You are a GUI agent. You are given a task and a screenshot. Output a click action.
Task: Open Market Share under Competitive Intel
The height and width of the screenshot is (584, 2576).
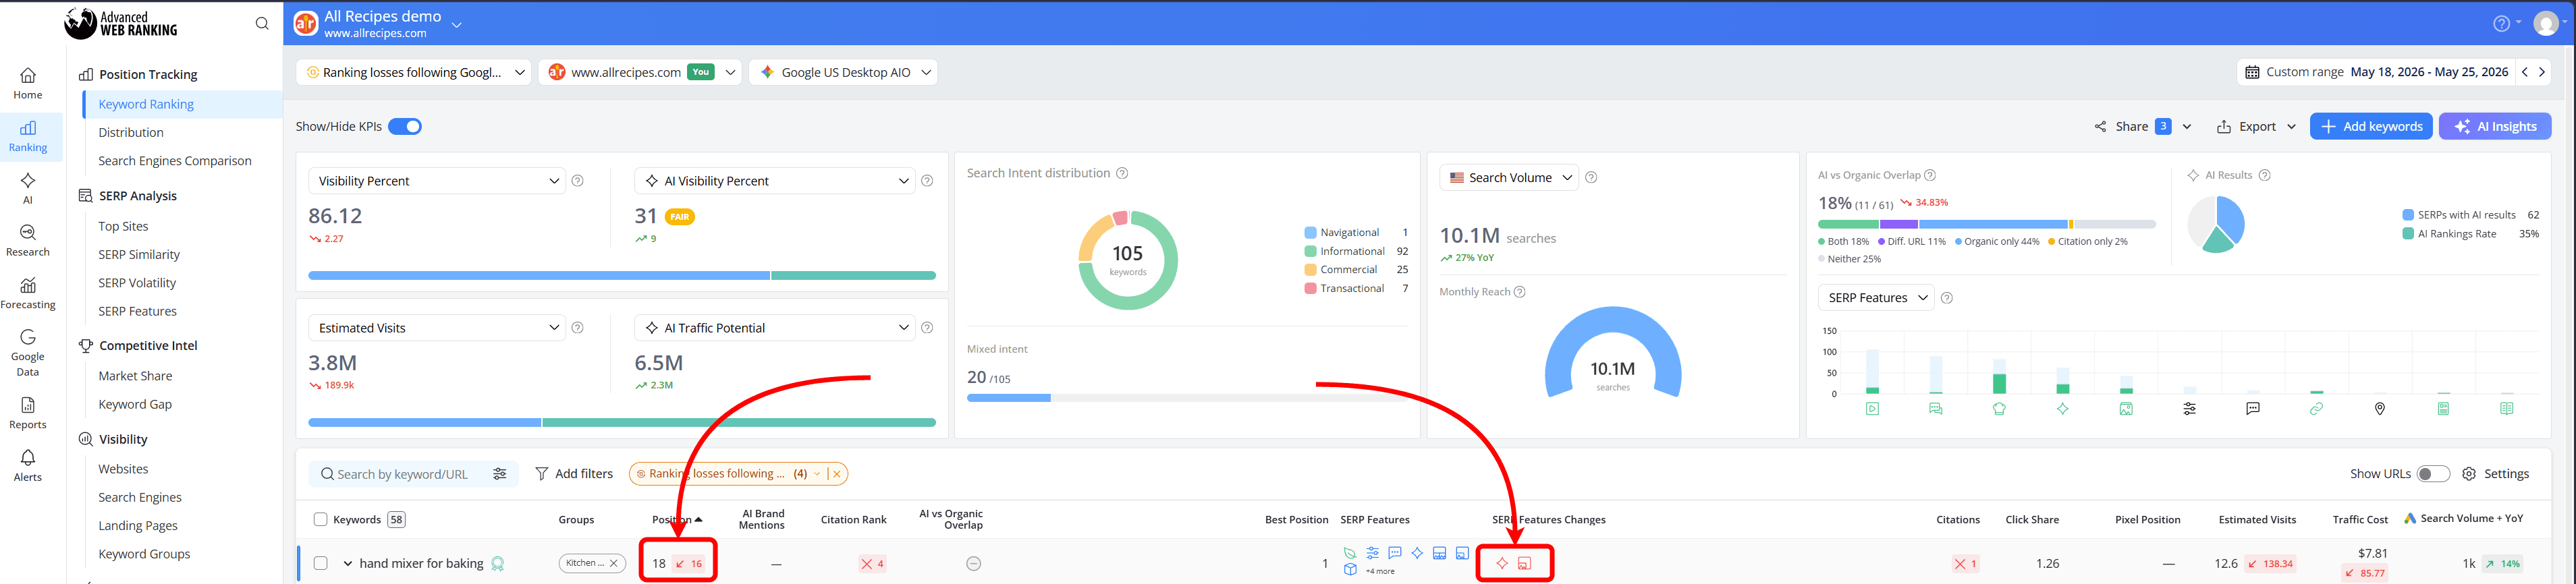point(135,376)
